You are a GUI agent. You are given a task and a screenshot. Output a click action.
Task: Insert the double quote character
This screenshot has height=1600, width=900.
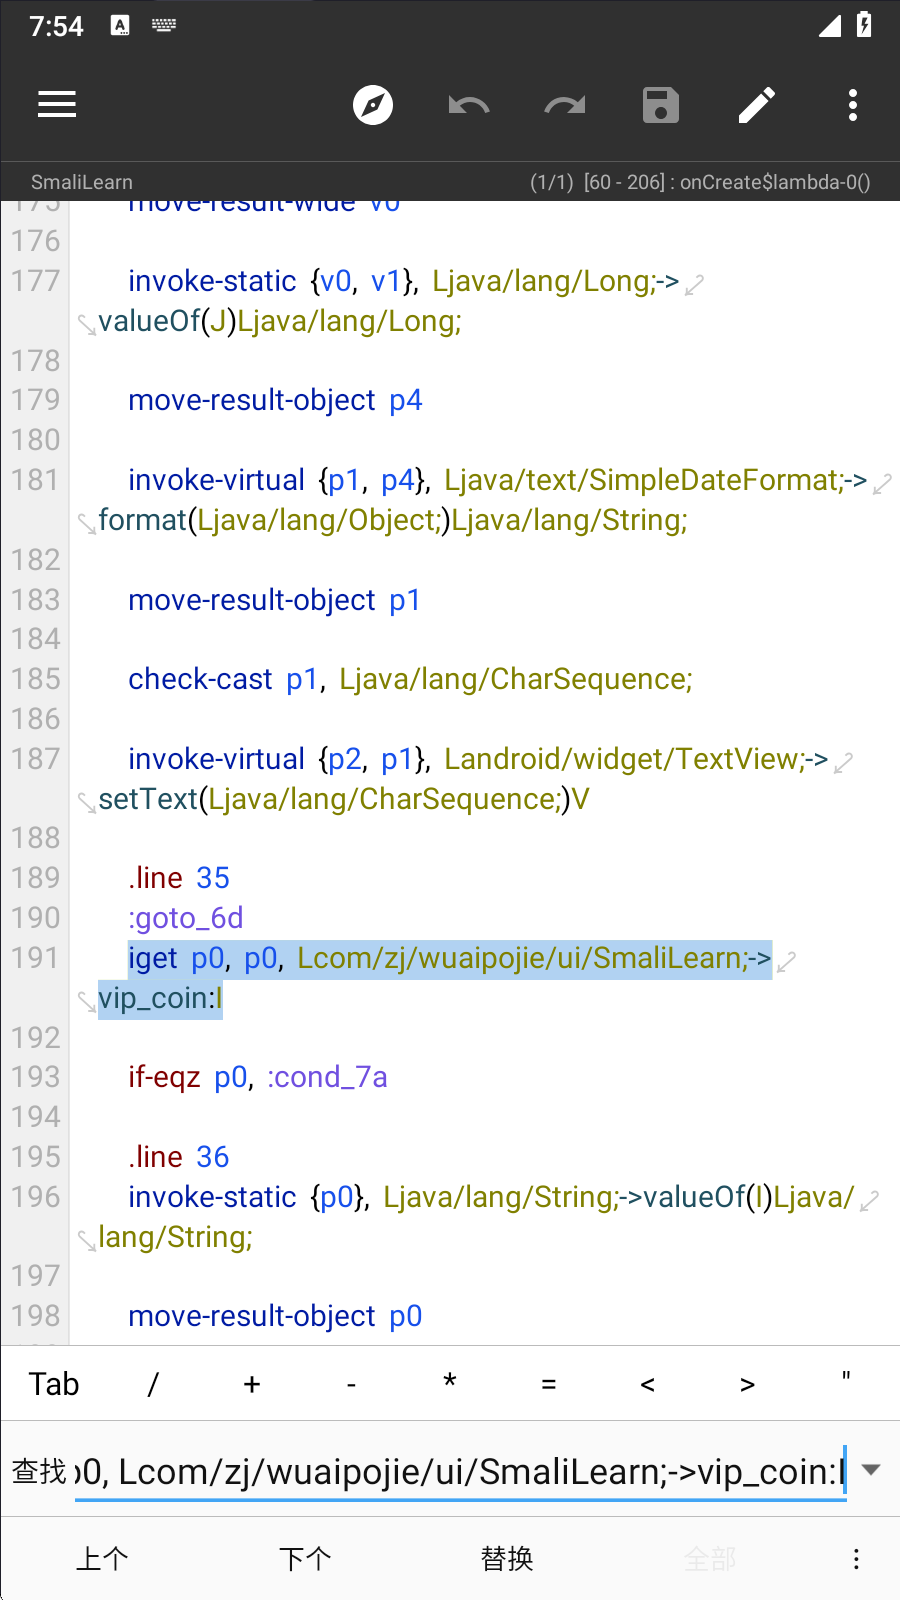pos(846,1384)
